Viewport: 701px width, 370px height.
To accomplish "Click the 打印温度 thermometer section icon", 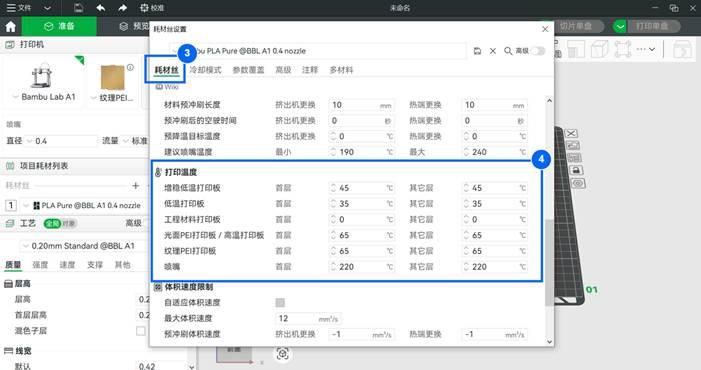I will coord(158,172).
